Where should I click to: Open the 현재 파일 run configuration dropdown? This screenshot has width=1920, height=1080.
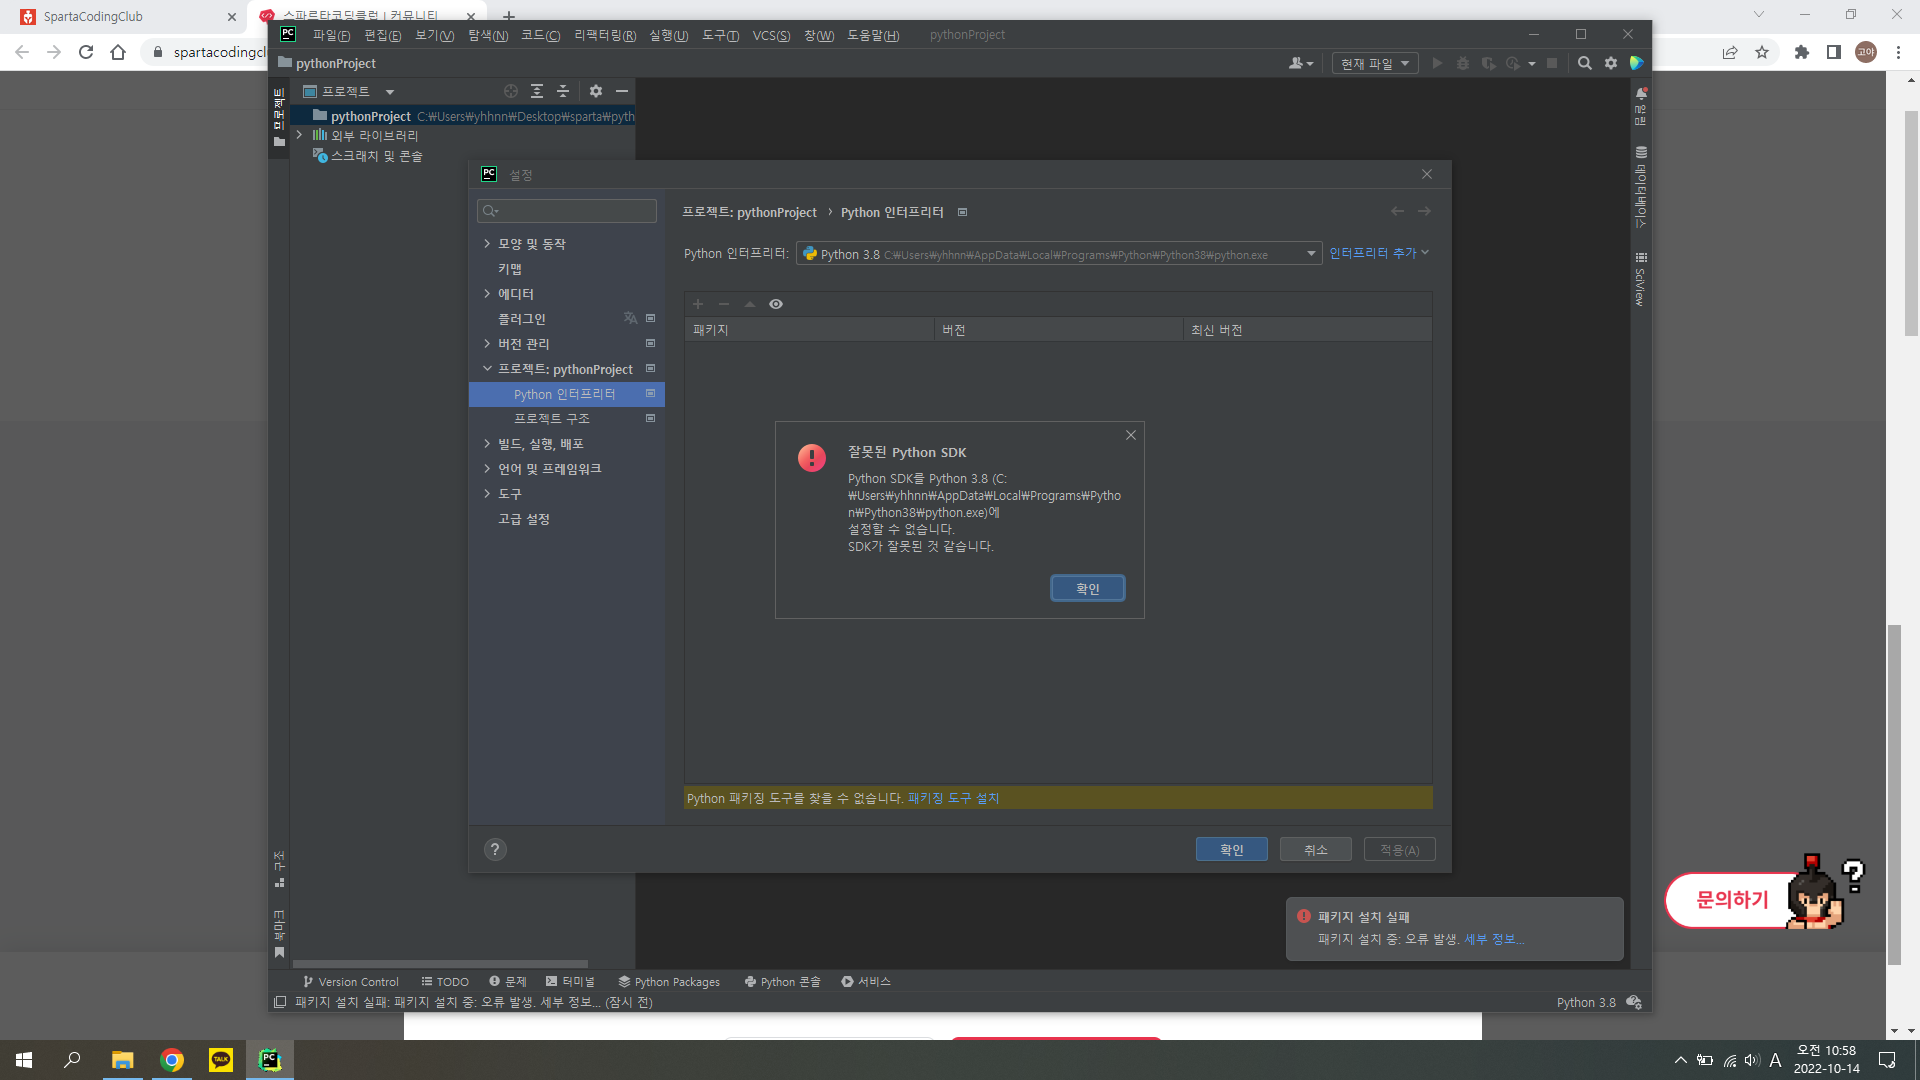click(1375, 63)
